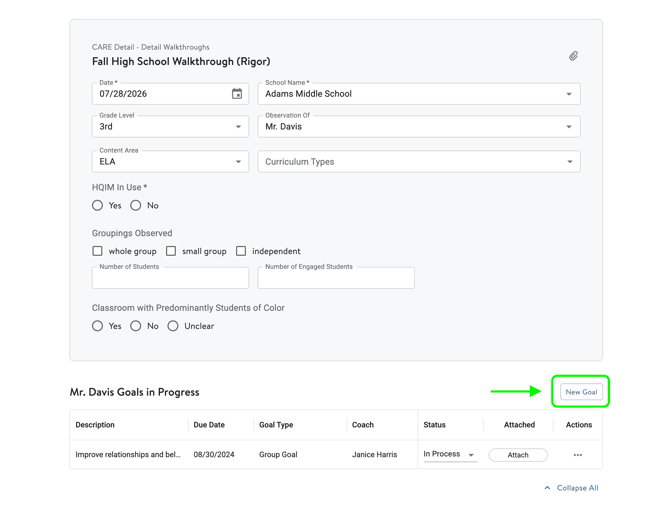Select Yes for Students of Color
This screenshot has height=512, width=670.
click(97, 326)
